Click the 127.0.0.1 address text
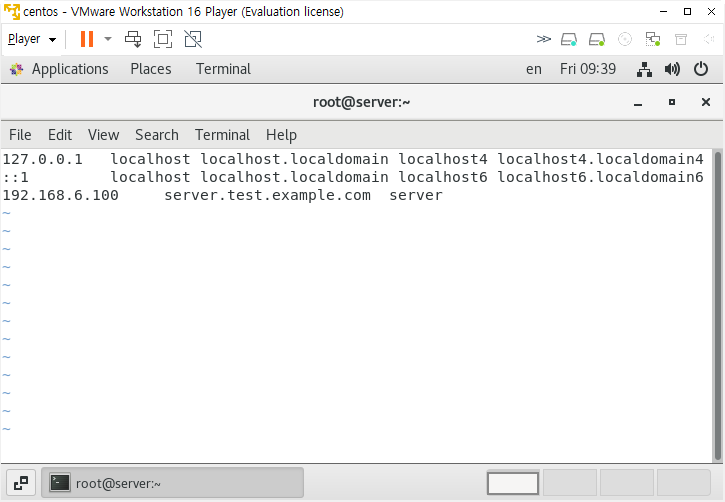This screenshot has height=502, width=725. pyautogui.click(x=43, y=159)
